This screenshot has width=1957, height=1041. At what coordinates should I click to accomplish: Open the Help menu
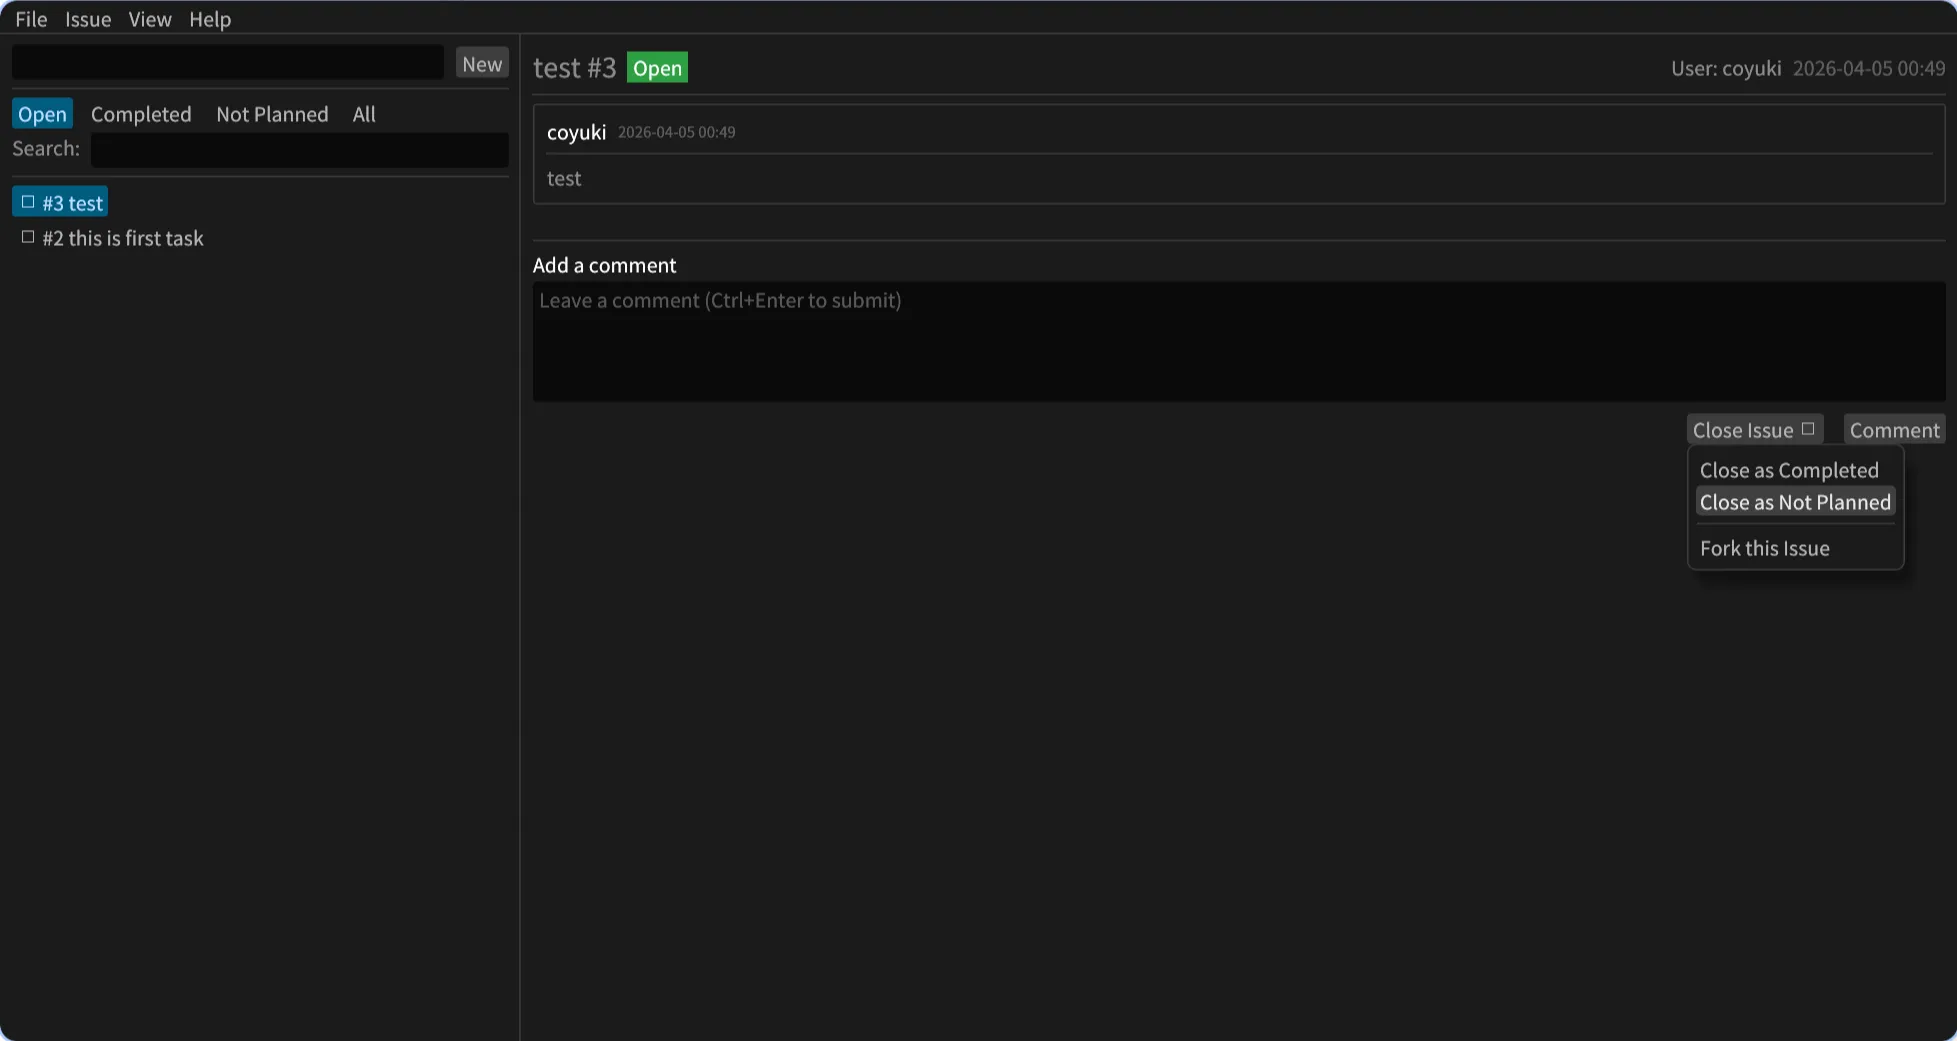click(x=209, y=18)
